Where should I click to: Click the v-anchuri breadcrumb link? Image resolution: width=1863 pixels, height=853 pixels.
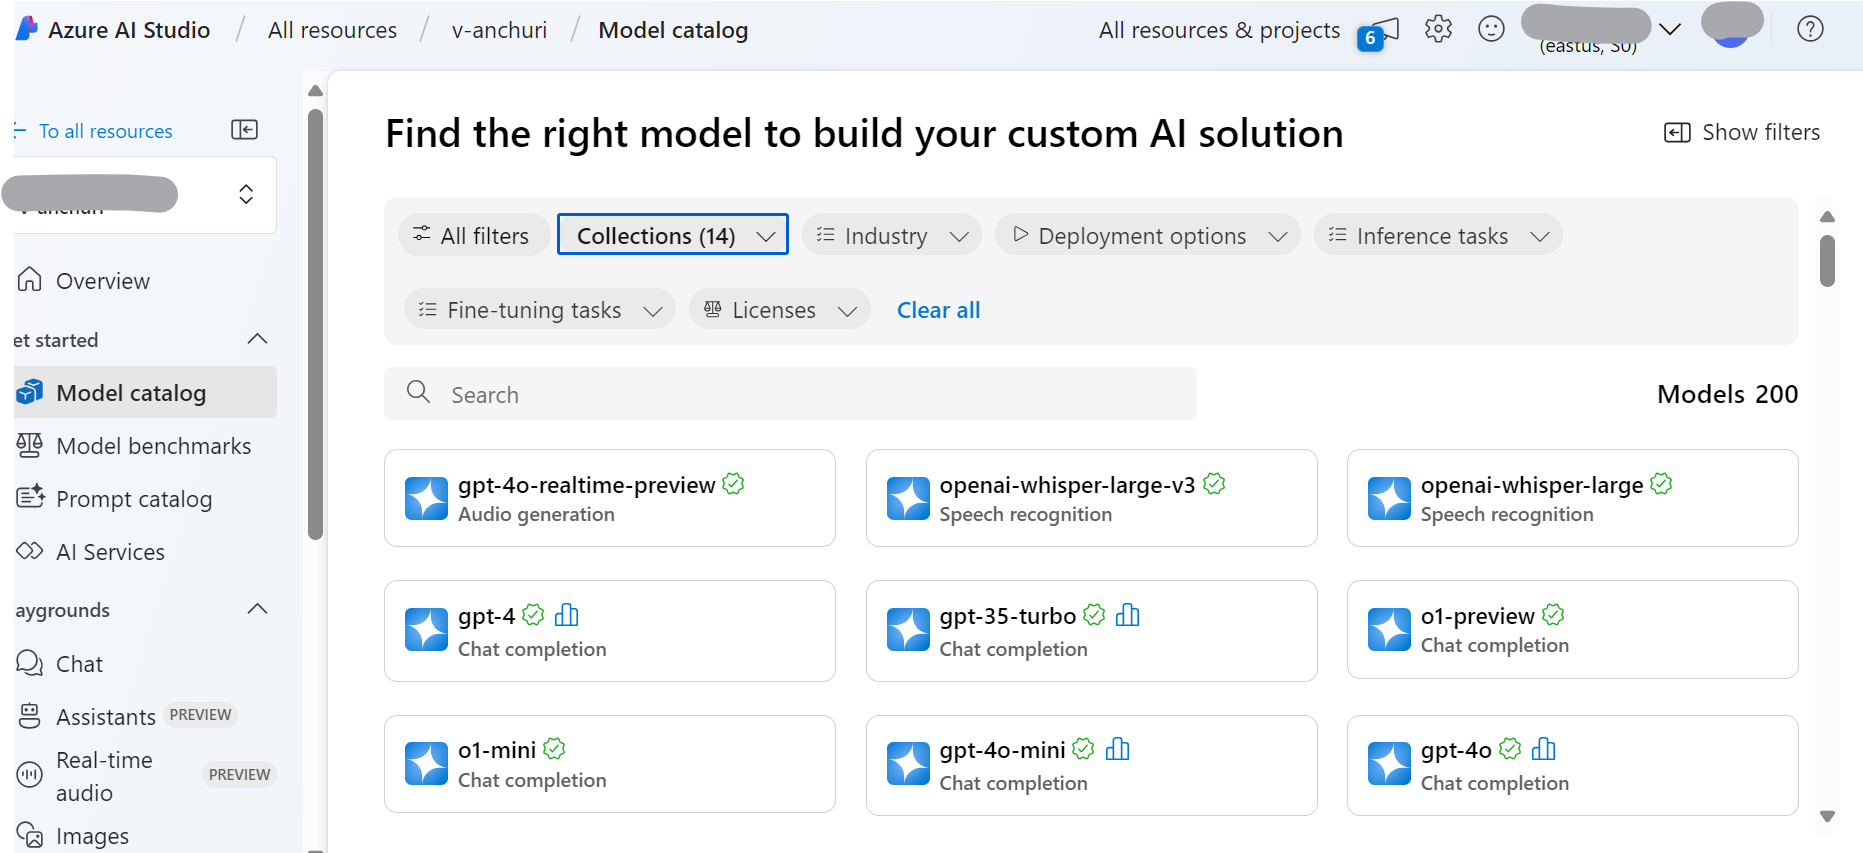point(499,30)
